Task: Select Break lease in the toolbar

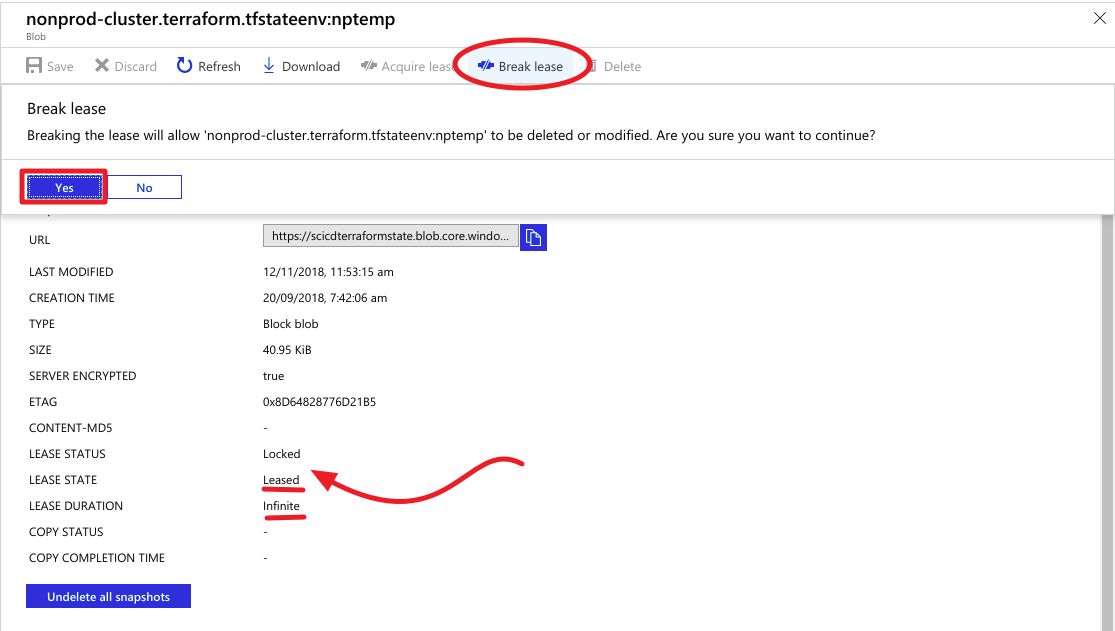Action: click(520, 66)
